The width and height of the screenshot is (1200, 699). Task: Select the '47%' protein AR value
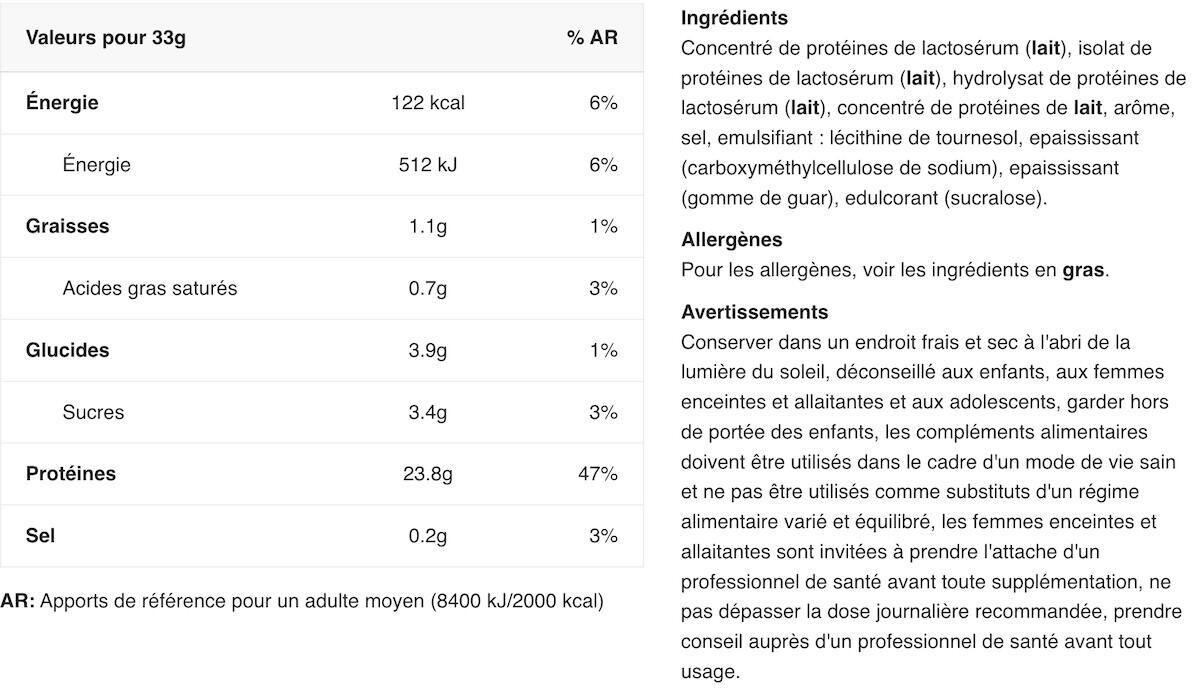pyautogui.click(x=598, y=474)
